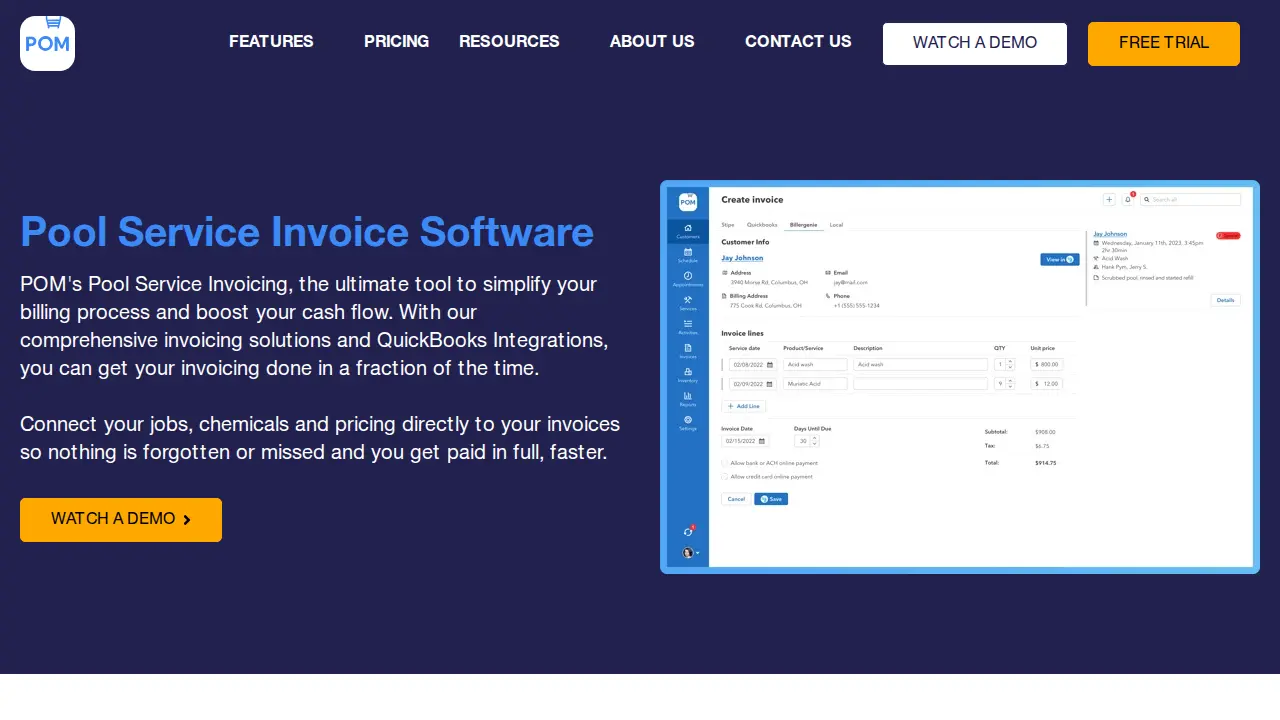Screen dimensions: 1280x720
Task: Open Settings in the app sidebar
Action: point(688,423)
